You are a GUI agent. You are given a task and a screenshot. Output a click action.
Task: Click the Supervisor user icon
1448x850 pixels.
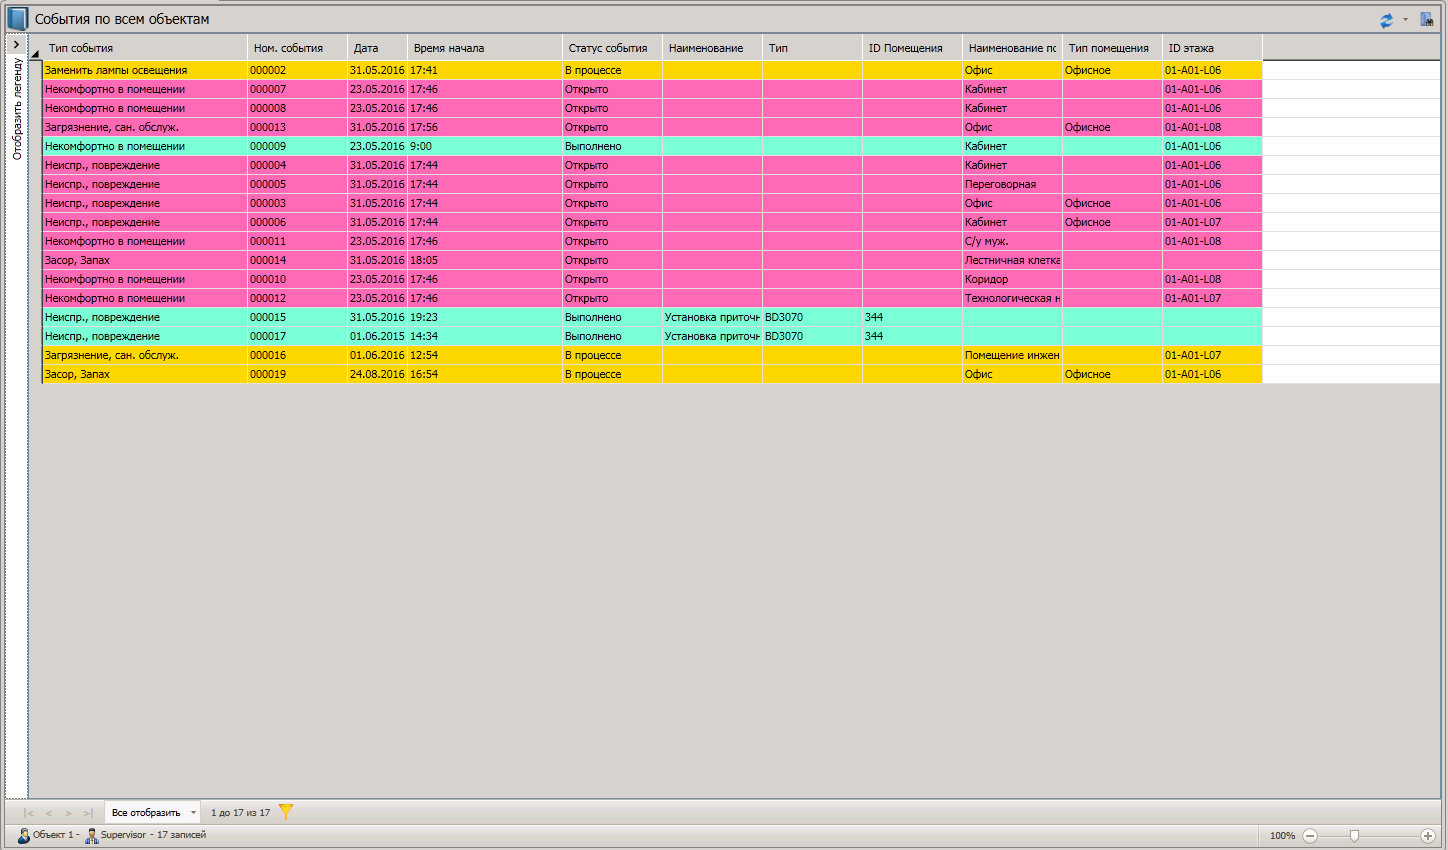tap(92, 835)
